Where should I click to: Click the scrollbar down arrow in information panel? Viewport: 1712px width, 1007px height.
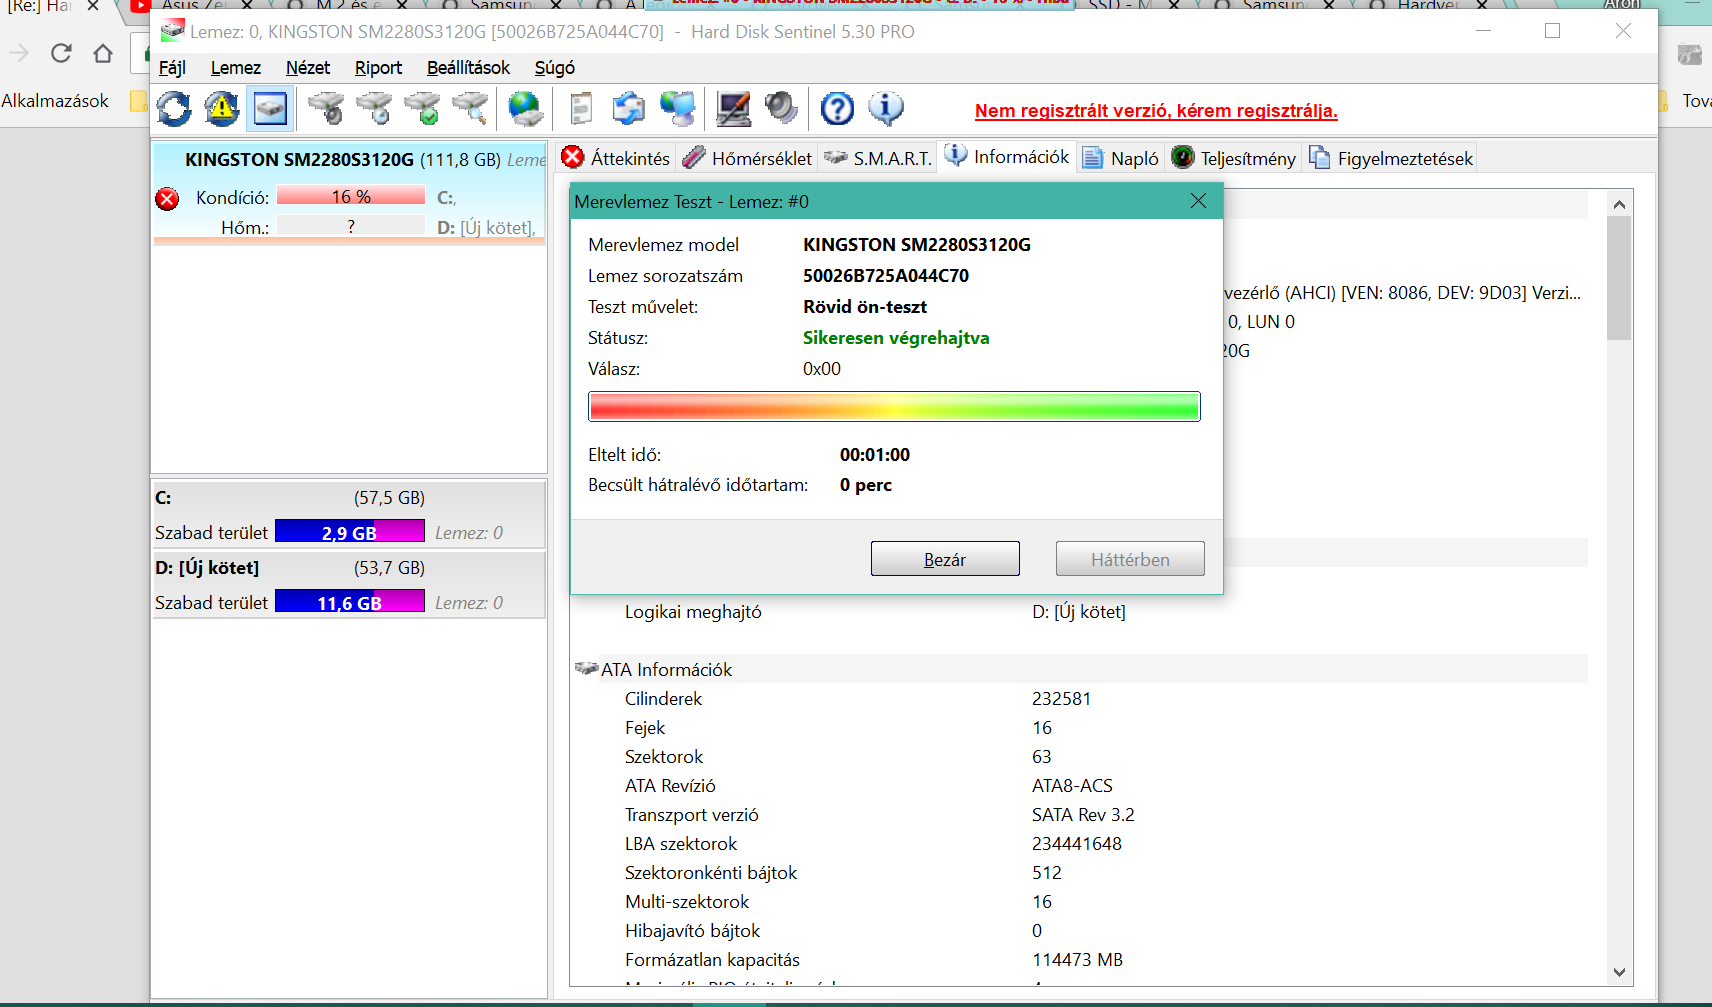tap(1619, 972)
